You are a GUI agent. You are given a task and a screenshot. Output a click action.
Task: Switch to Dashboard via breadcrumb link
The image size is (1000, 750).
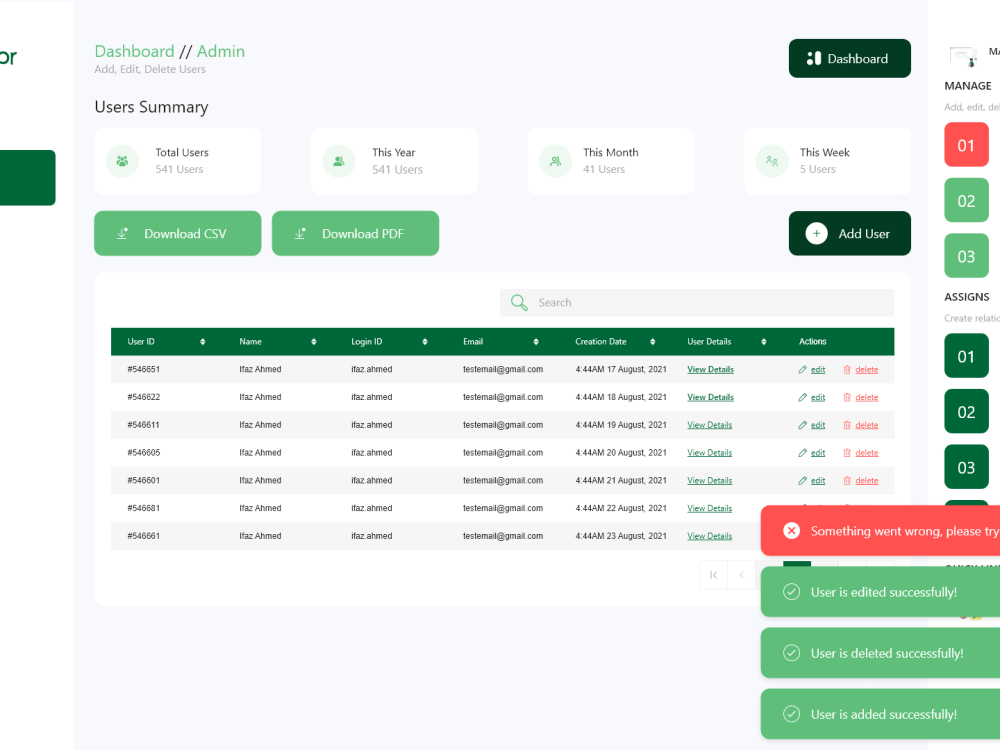tap(135, 51)
